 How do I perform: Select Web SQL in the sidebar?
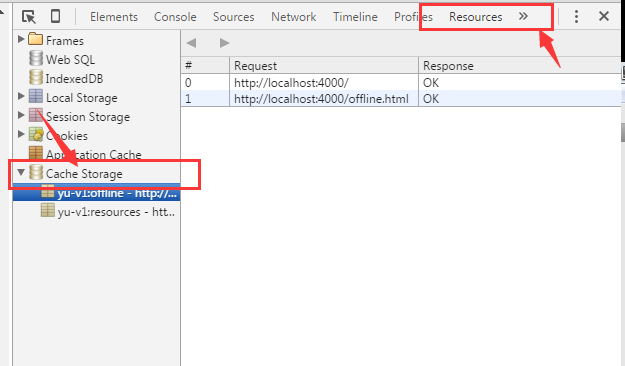pos(70,60)
